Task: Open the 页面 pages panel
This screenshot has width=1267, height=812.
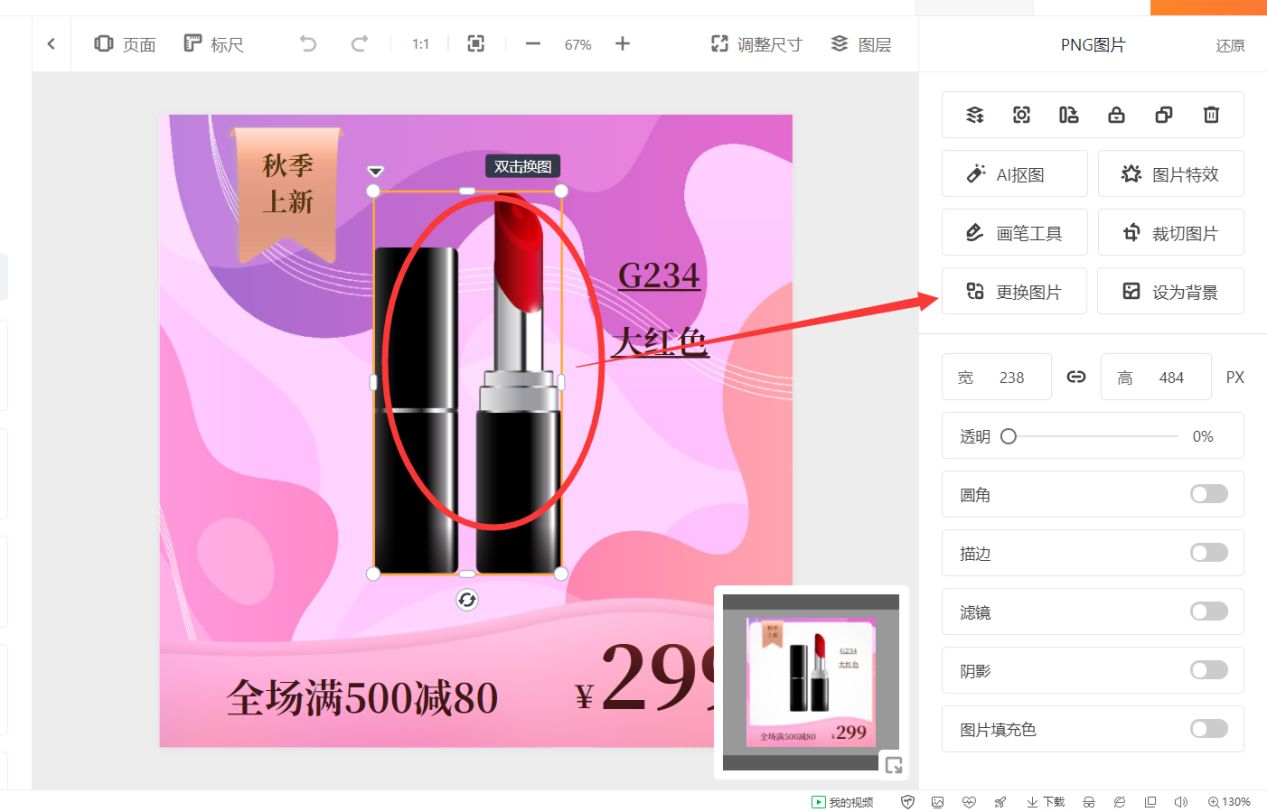Action: click(x=124, y=43)
